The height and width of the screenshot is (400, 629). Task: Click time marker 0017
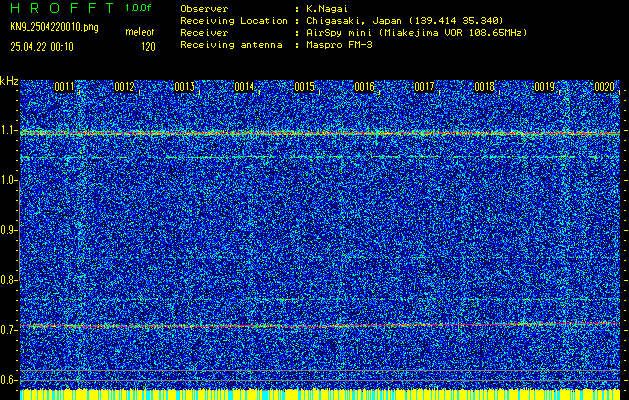(424, 87)
